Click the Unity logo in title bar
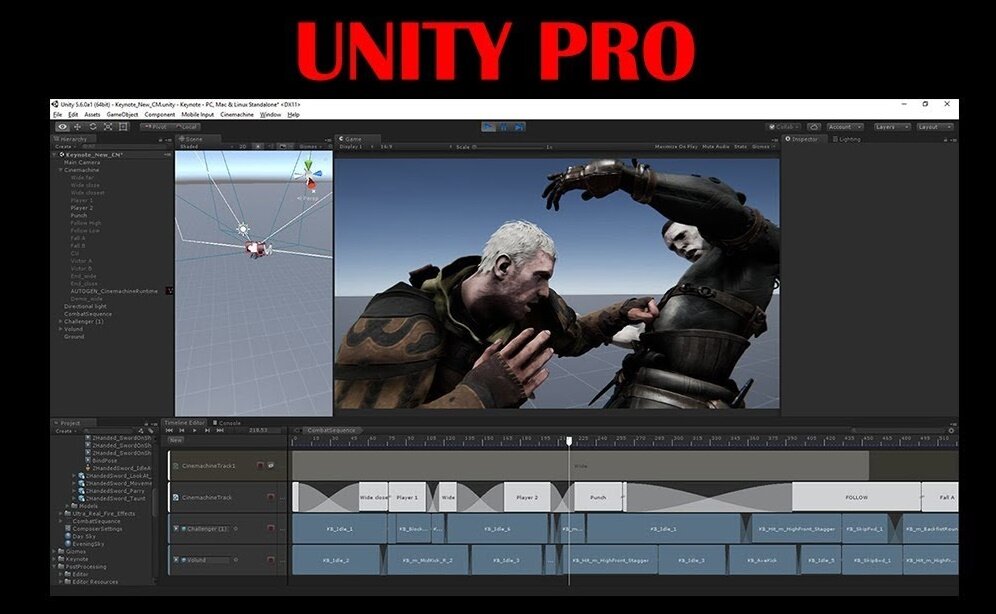The height and width of the screenshot is (614, 996). pos(55,104)
